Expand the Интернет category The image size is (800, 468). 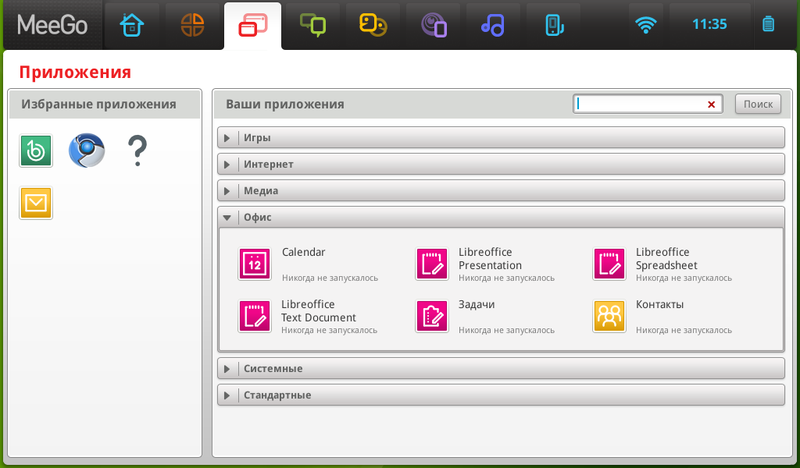501,164
